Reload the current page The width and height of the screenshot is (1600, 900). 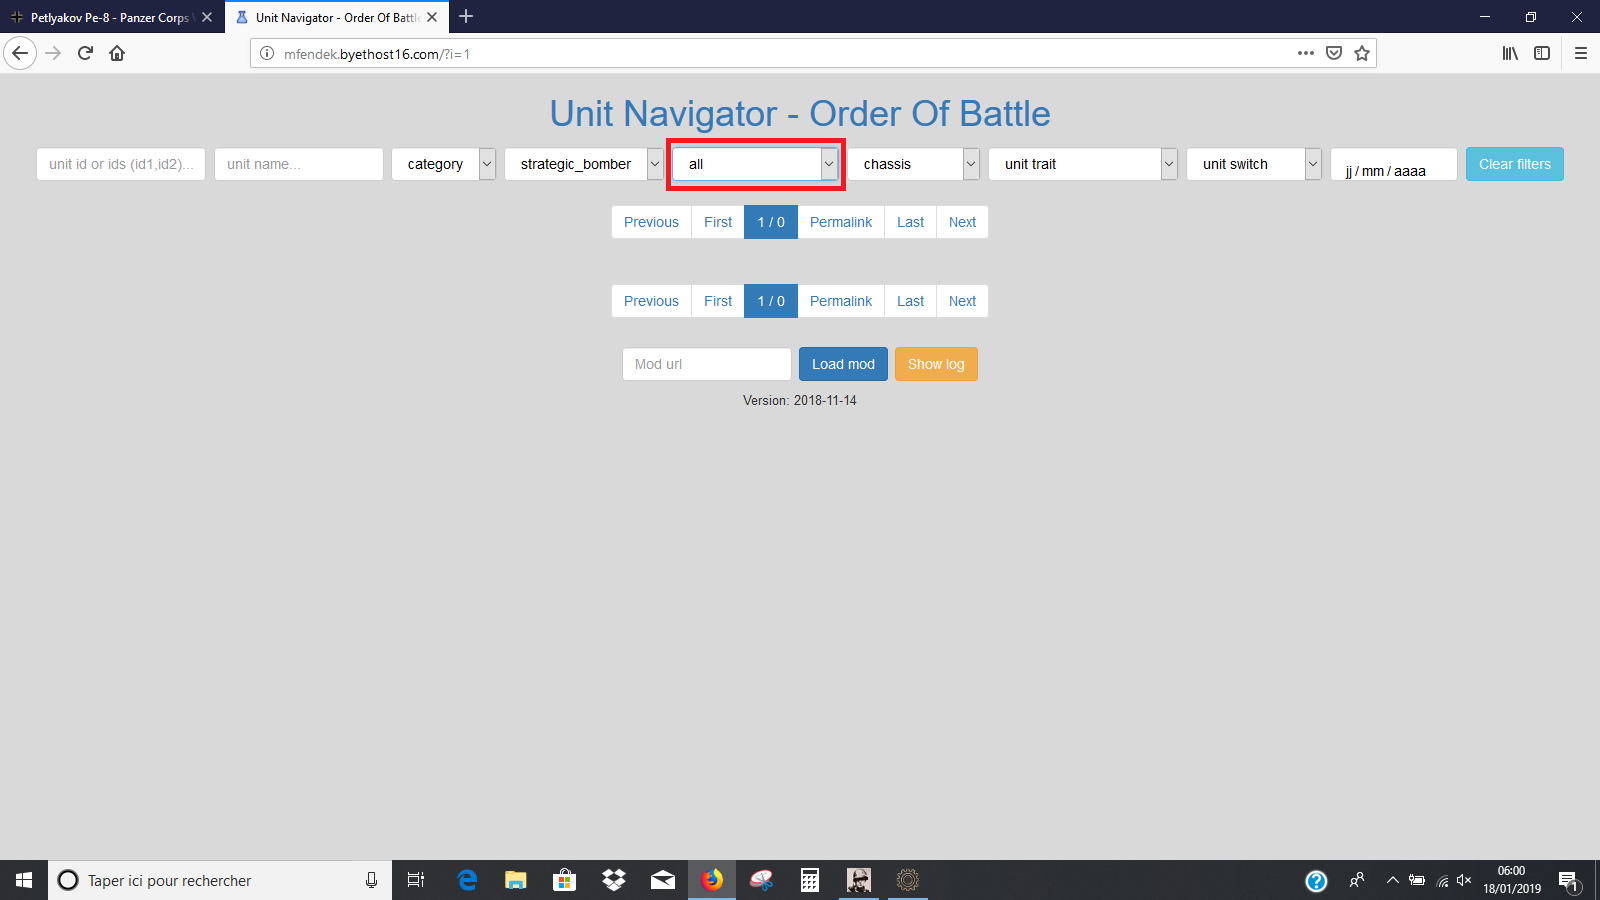85,53
